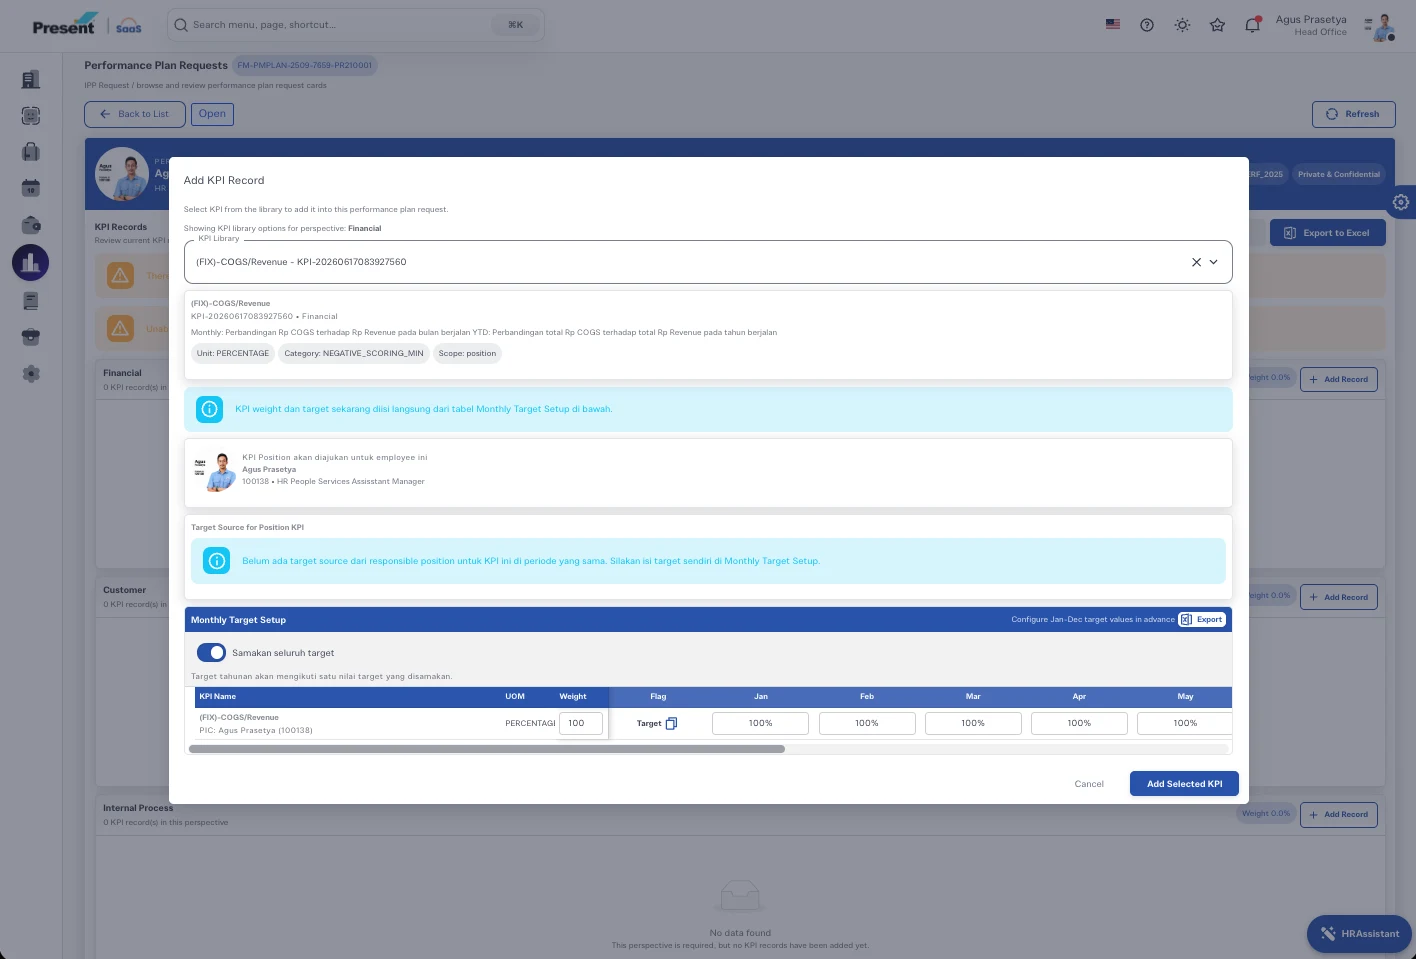Screen dimensions: 1416x959
Task: Change language using the flag icon
Action: click(1113, 24)
